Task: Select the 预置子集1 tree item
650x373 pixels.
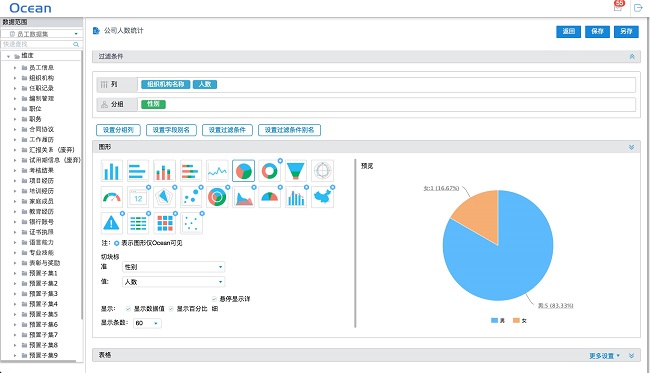Action: click(43, 273)
